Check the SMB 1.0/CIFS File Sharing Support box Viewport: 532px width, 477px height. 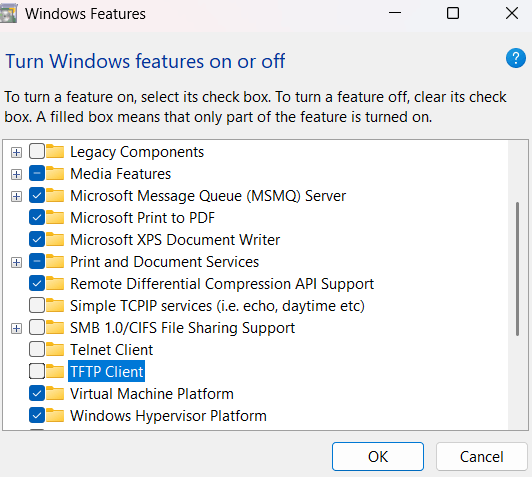[x=37, y=327]
